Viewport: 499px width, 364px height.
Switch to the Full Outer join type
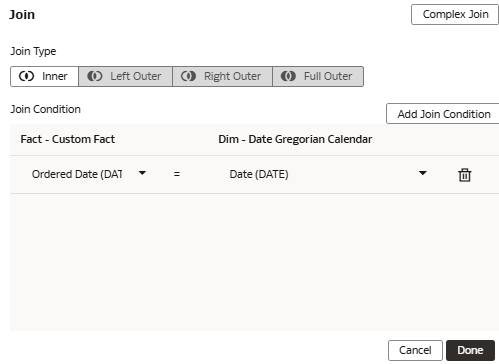(x=318, y=76)
